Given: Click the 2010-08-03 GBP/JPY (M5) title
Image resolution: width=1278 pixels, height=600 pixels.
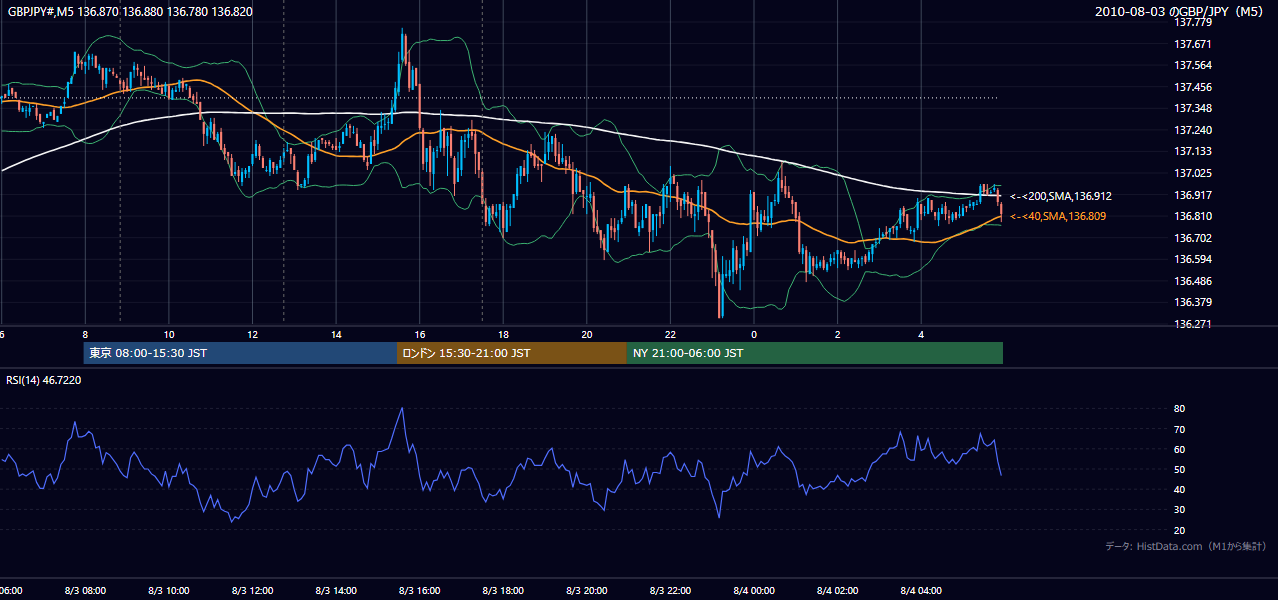Looking at the screenshot, I should tap(1181, 11).
